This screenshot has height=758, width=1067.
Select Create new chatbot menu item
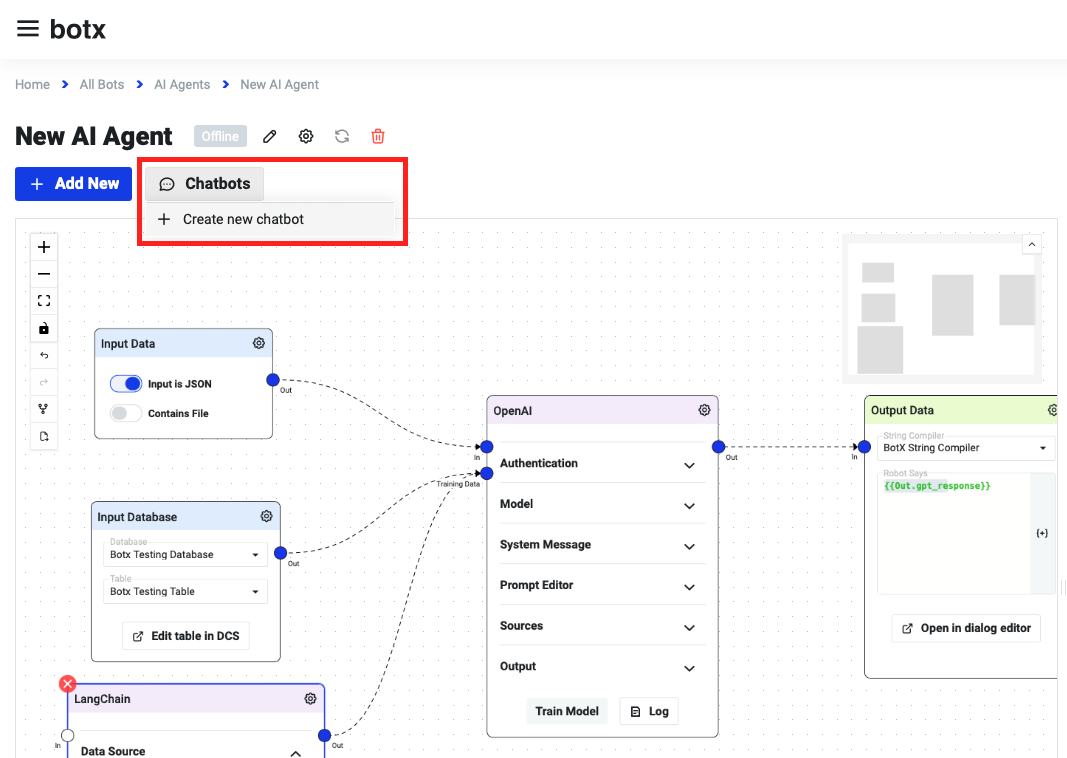point(243,219)
